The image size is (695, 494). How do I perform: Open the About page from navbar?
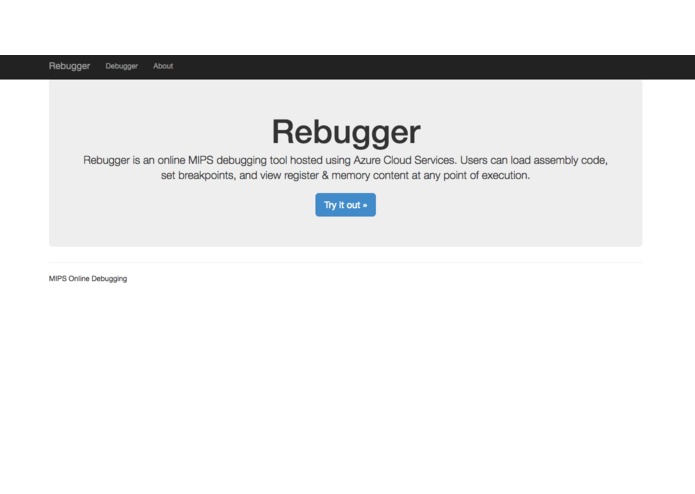coord(163,66)
